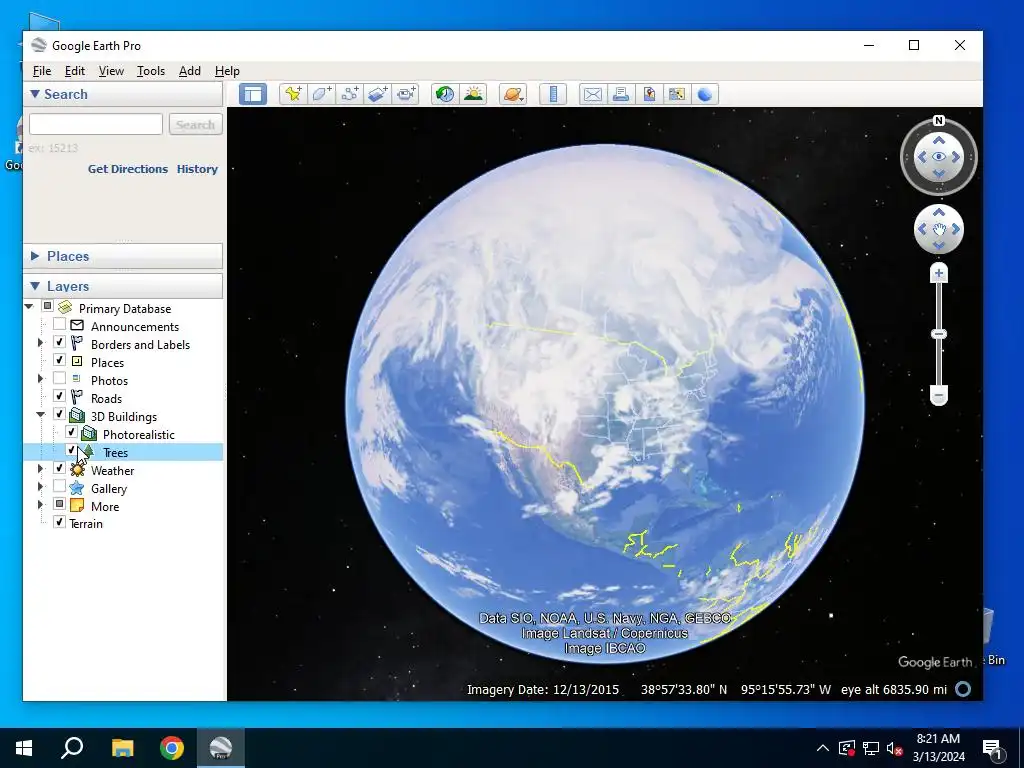
Task: Show sunlight across the landscape icon
Action: pos(473,94)
